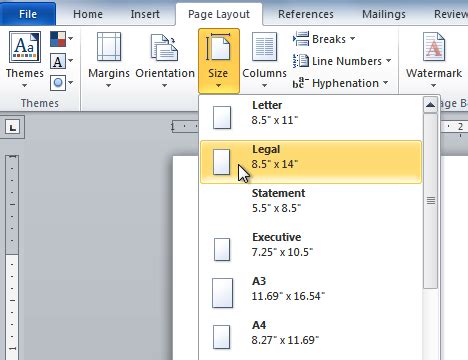Choose A4 8.27" x 11.69" paper size

click(311, 337)
